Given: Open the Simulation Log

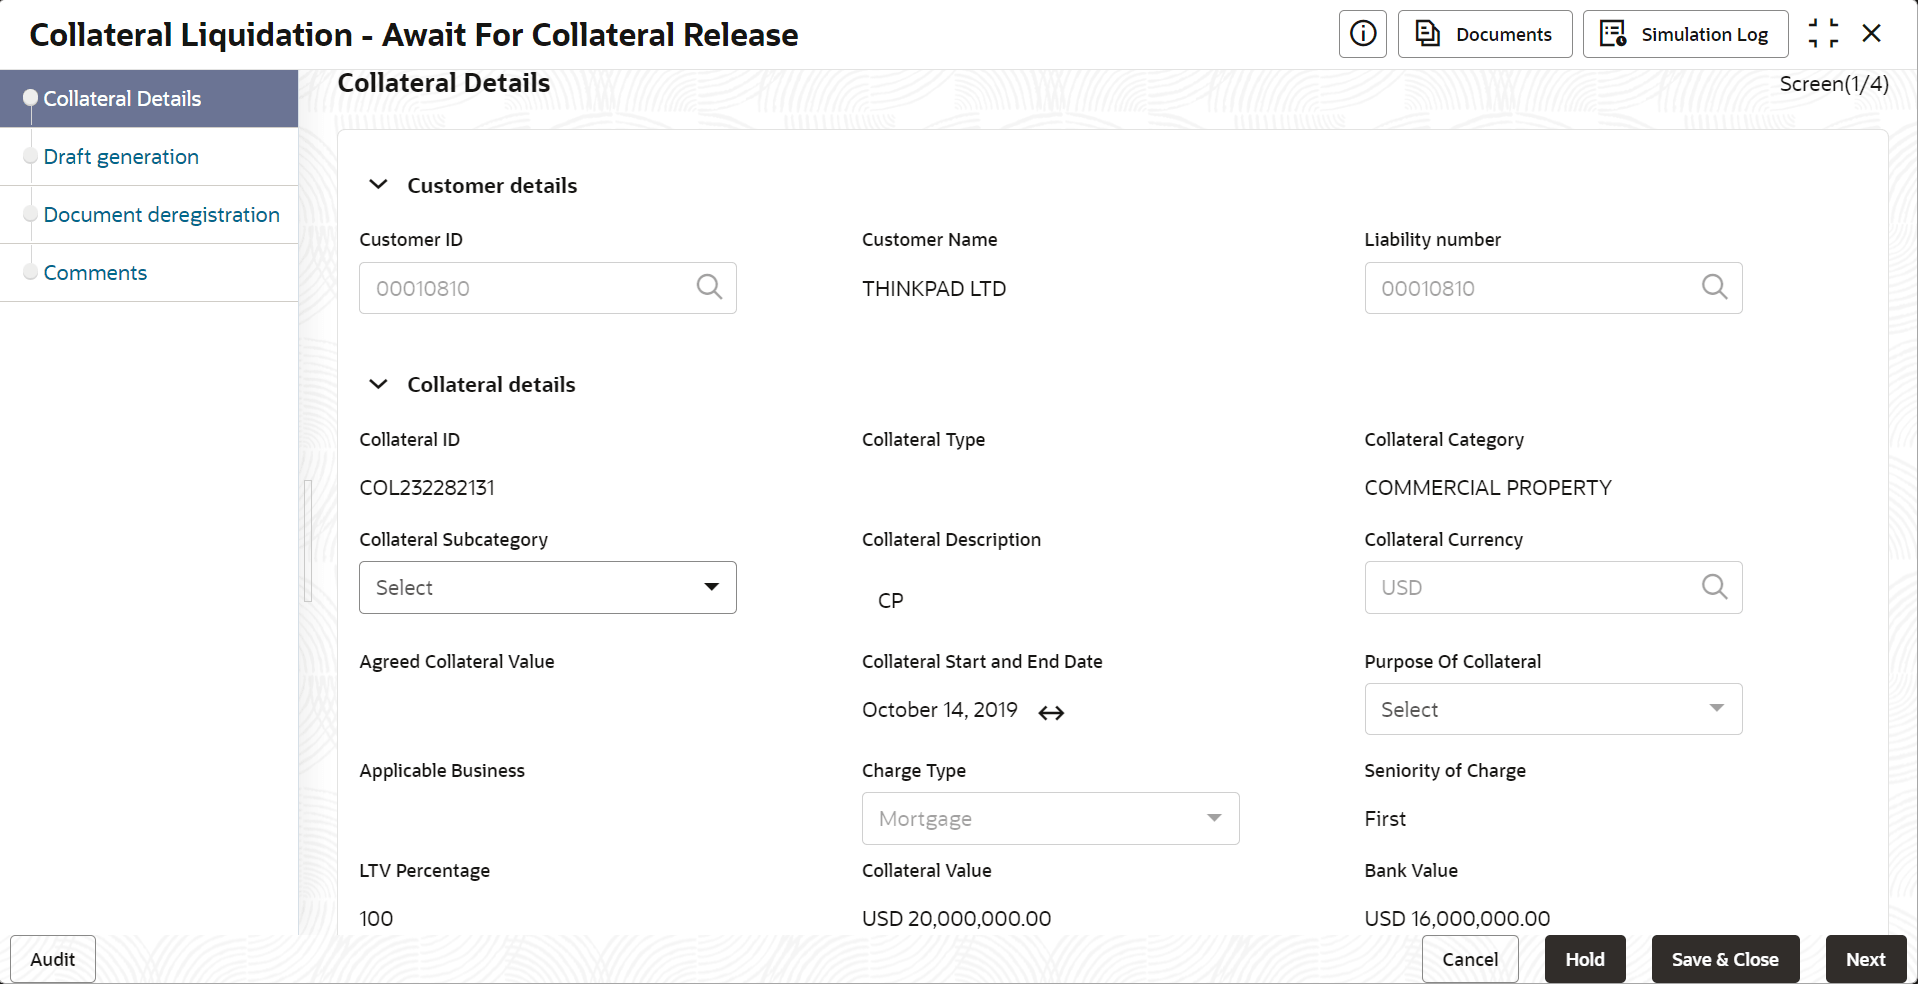Looking at the screenshot, I should (1685, 34).
